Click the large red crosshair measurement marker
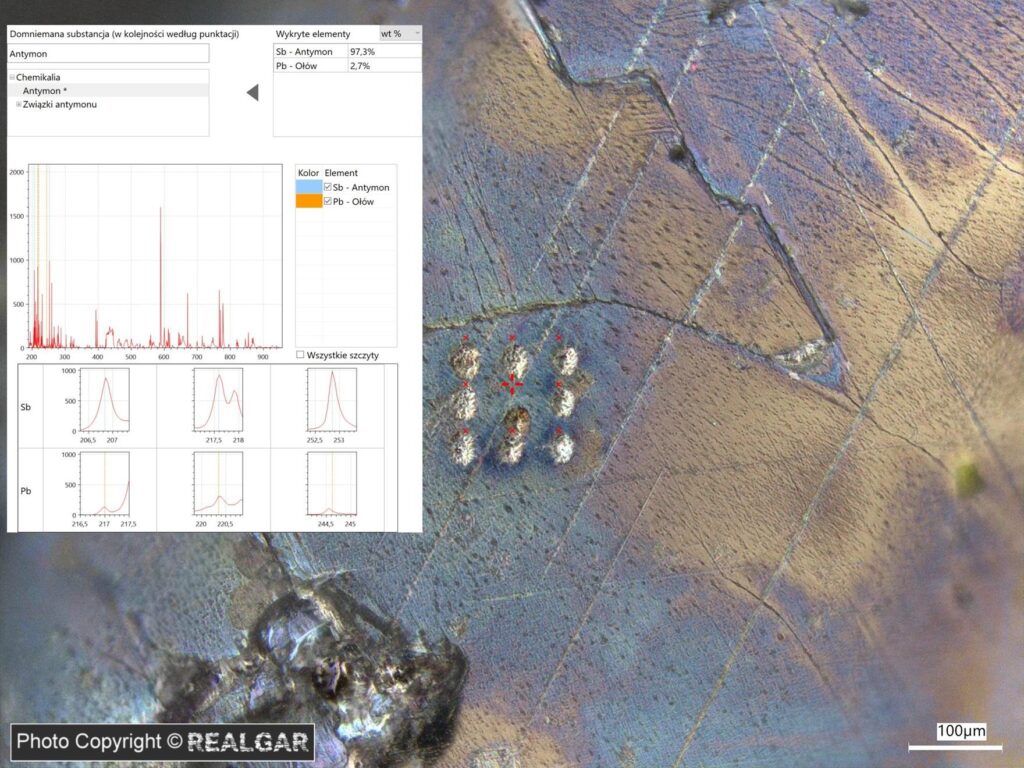This screenshot has width=1024, height=768. pos(512,385)
